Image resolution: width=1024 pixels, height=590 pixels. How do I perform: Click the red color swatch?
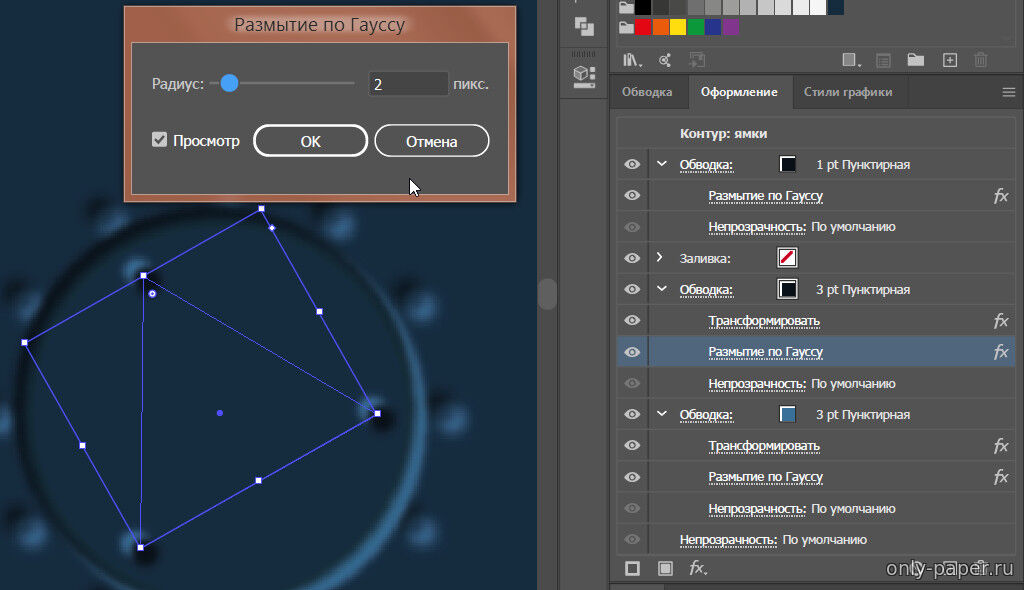(643, 27)
